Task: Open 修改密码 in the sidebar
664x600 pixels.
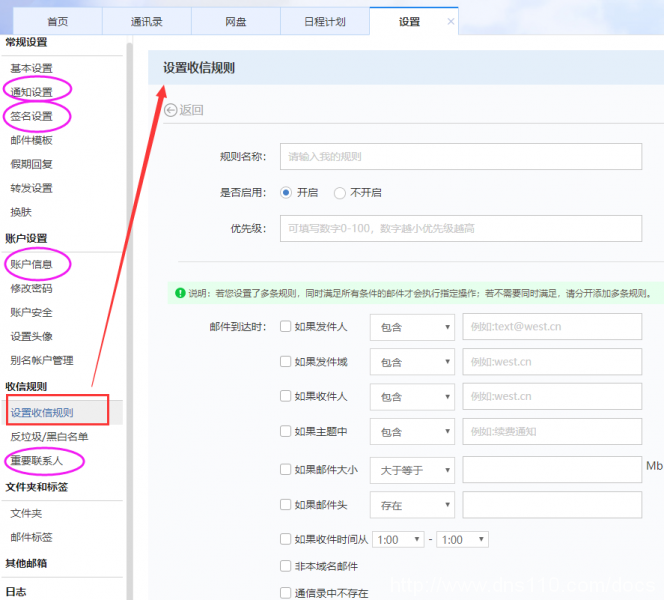Action: (31, 288)
